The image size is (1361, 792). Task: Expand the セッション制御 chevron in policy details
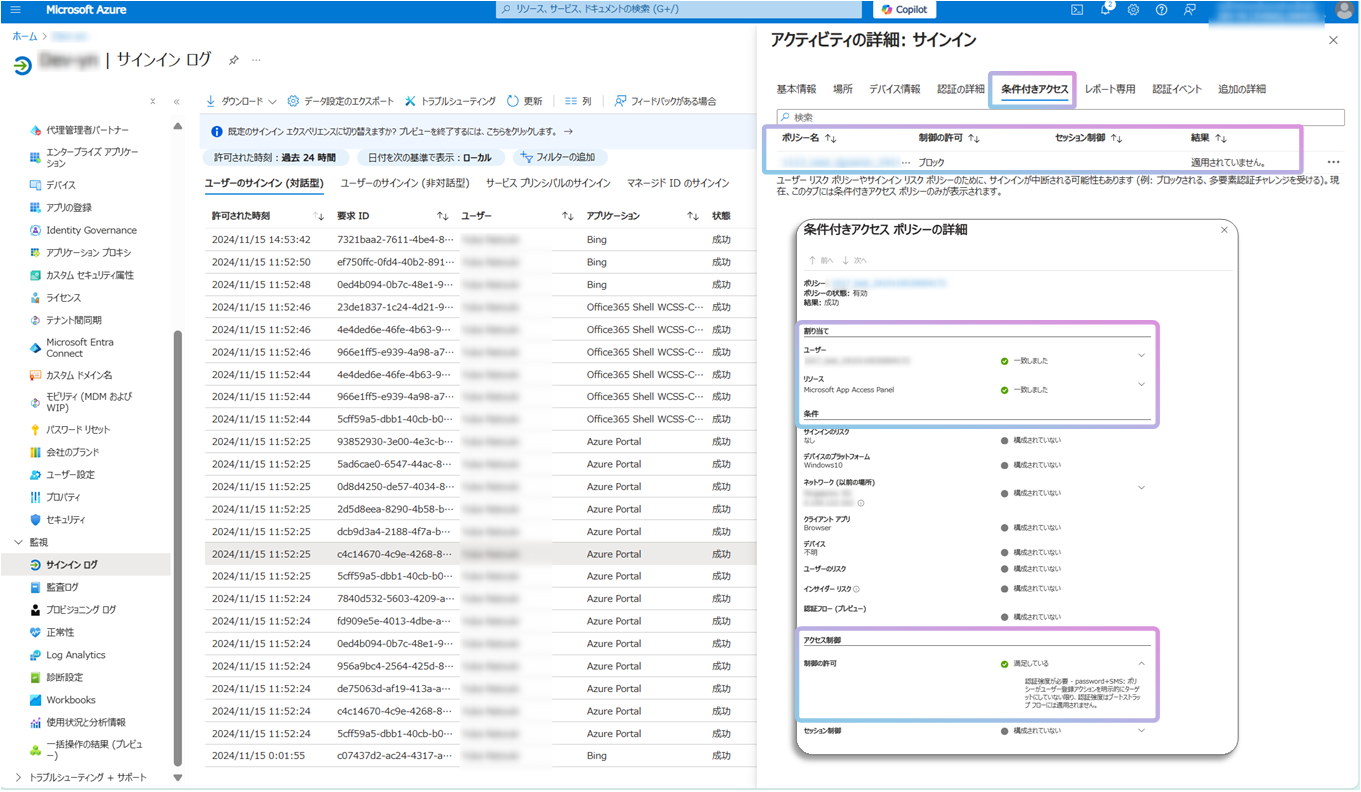(1141, 730)
